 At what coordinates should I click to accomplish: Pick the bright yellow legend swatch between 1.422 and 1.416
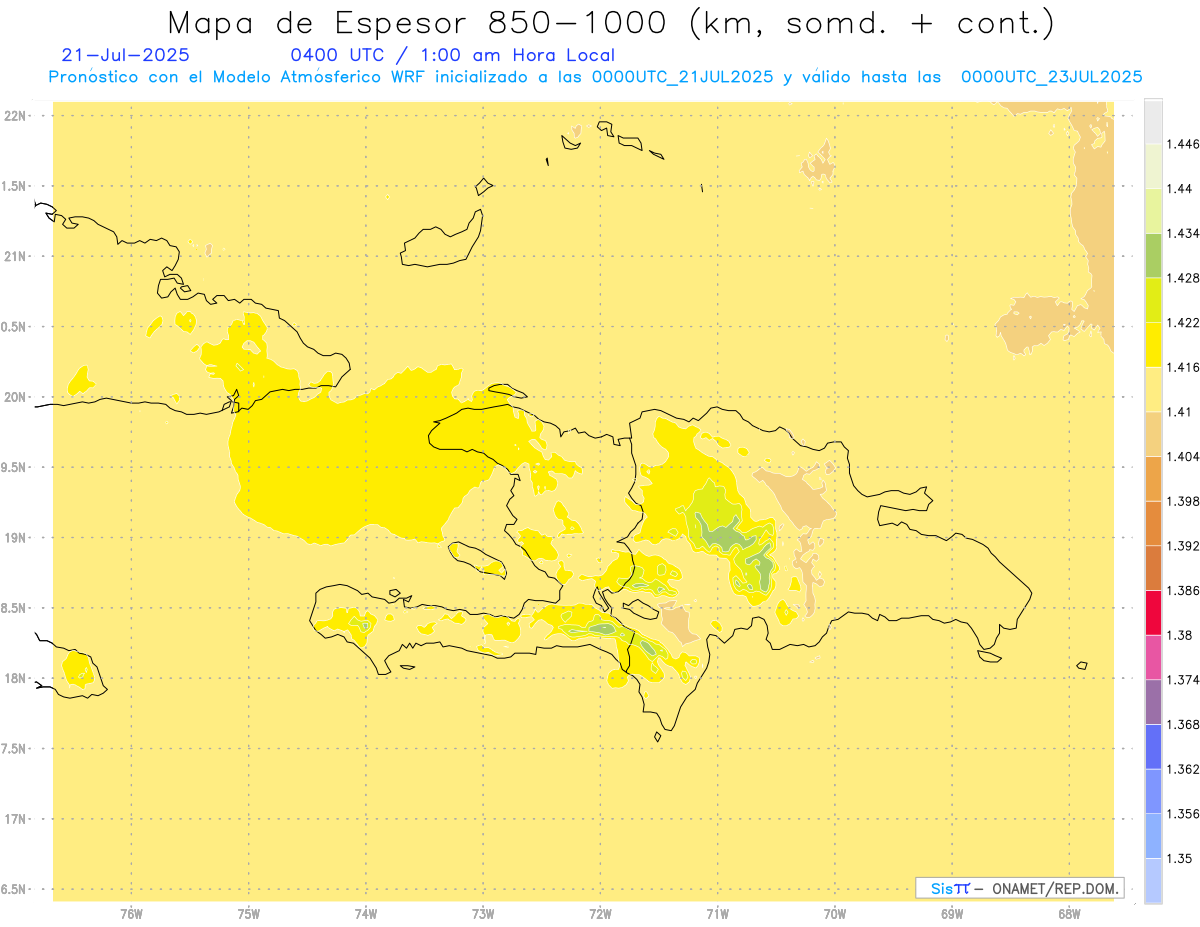click(1153, 344)
